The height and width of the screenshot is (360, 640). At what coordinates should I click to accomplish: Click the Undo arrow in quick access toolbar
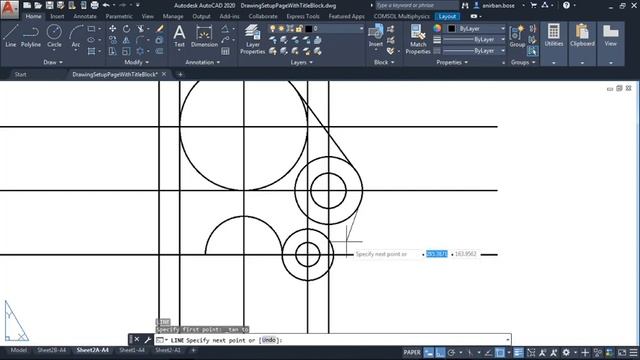(106, 5)
